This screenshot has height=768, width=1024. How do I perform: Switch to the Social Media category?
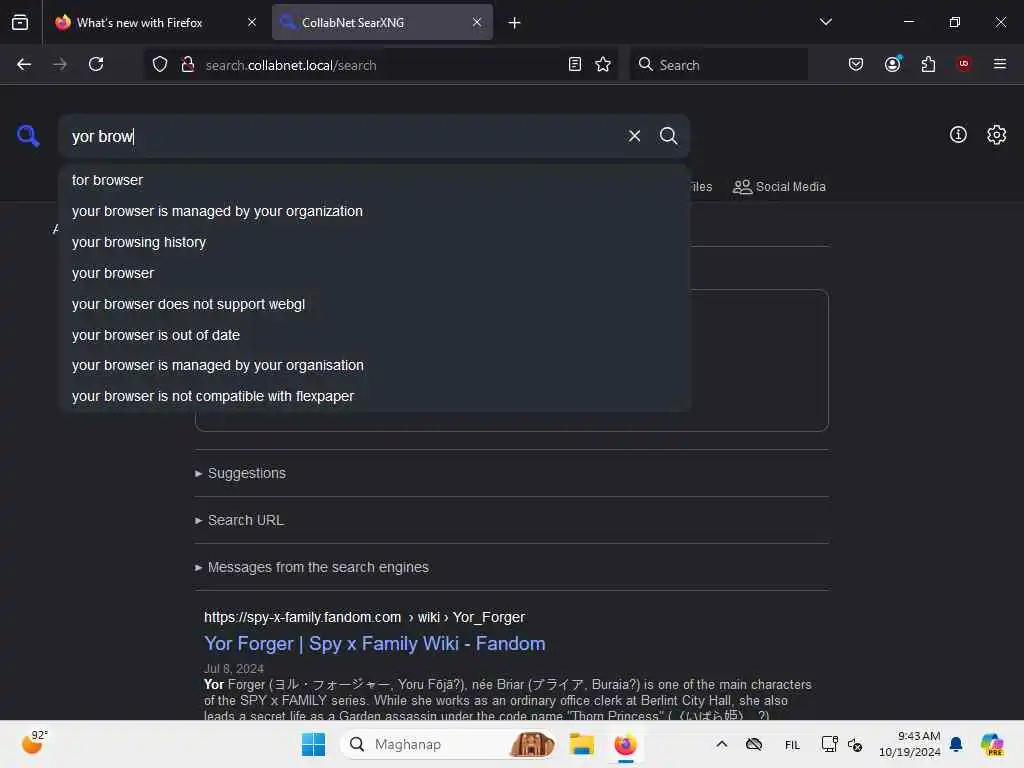[x=779, y=187]
